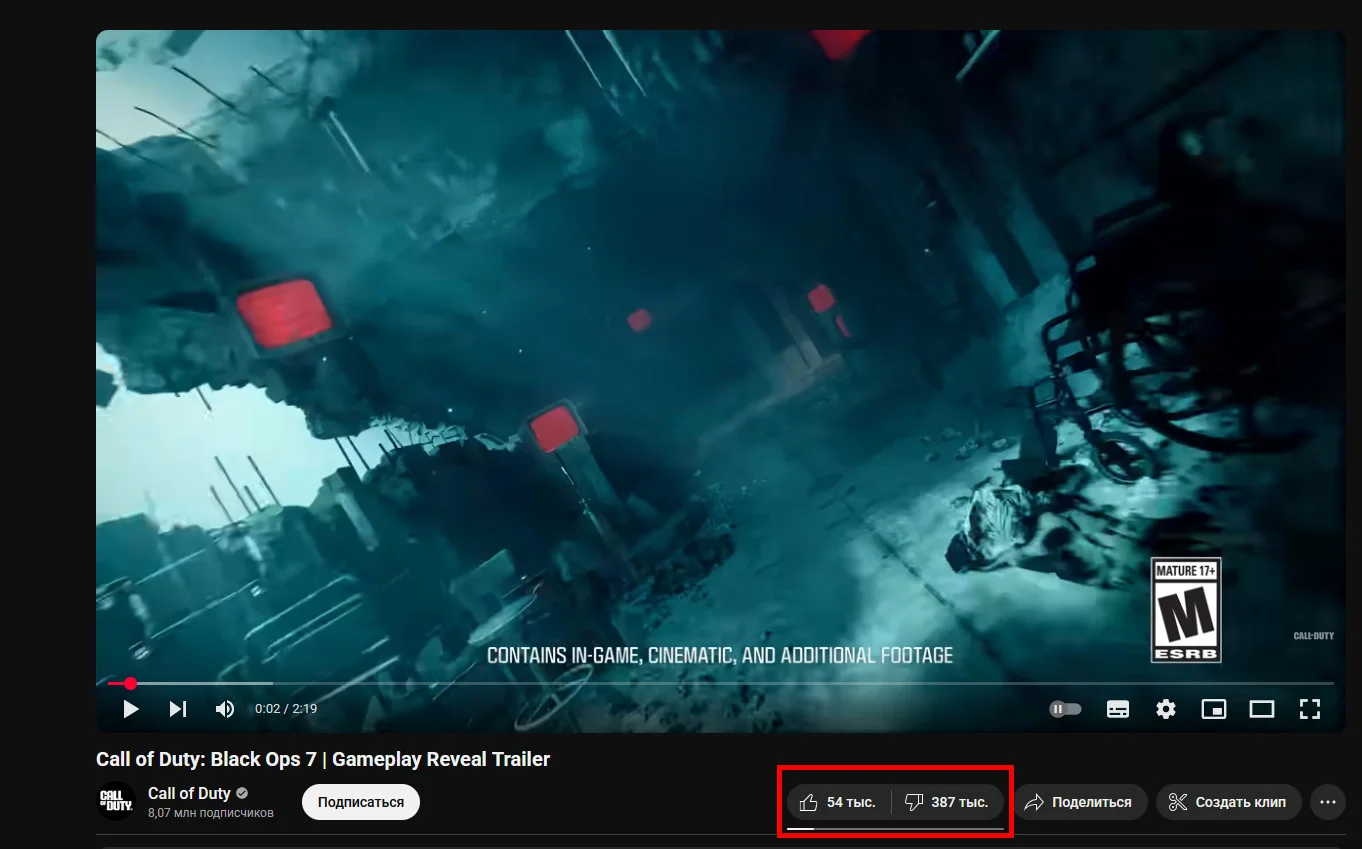The width and height of the screenshot is (1362, 849).
Task: Click the red playhead on the progress bar
Action: (x=130, y=684)
